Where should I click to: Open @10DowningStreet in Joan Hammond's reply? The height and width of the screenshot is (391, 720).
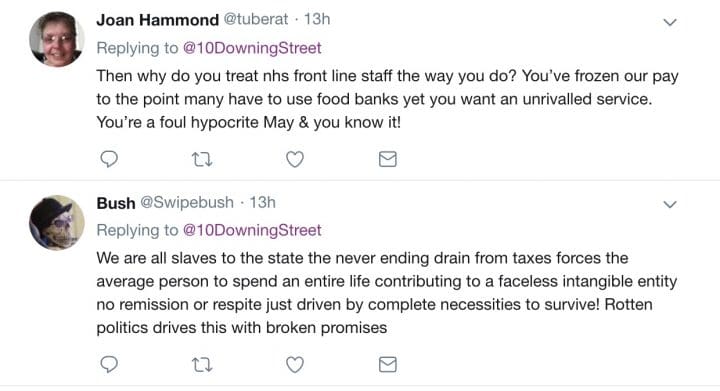coord(252,48)
